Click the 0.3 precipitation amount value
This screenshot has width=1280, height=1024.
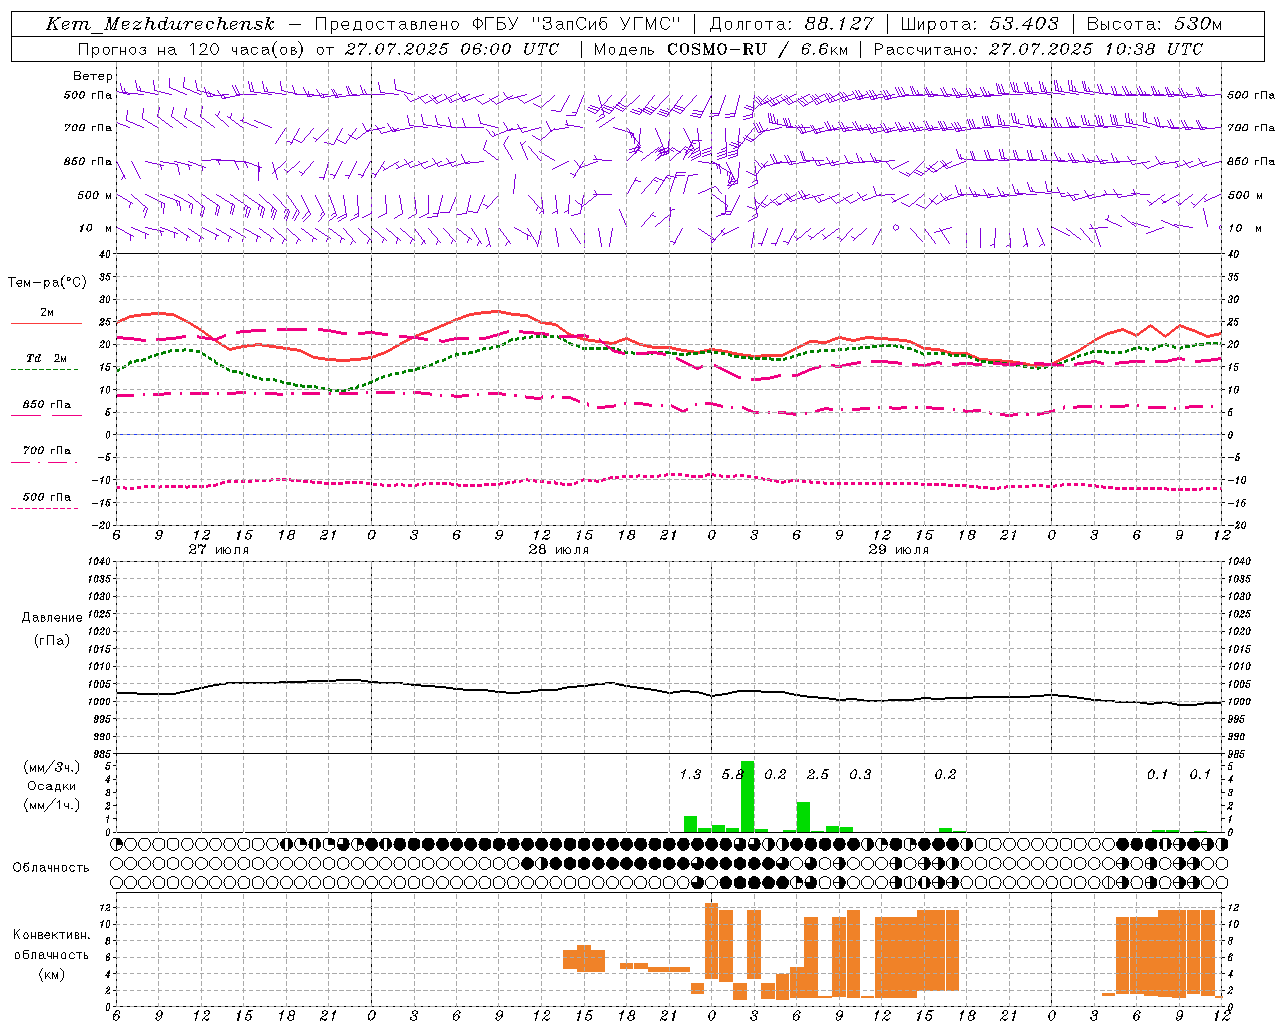[x=860, y=775]
